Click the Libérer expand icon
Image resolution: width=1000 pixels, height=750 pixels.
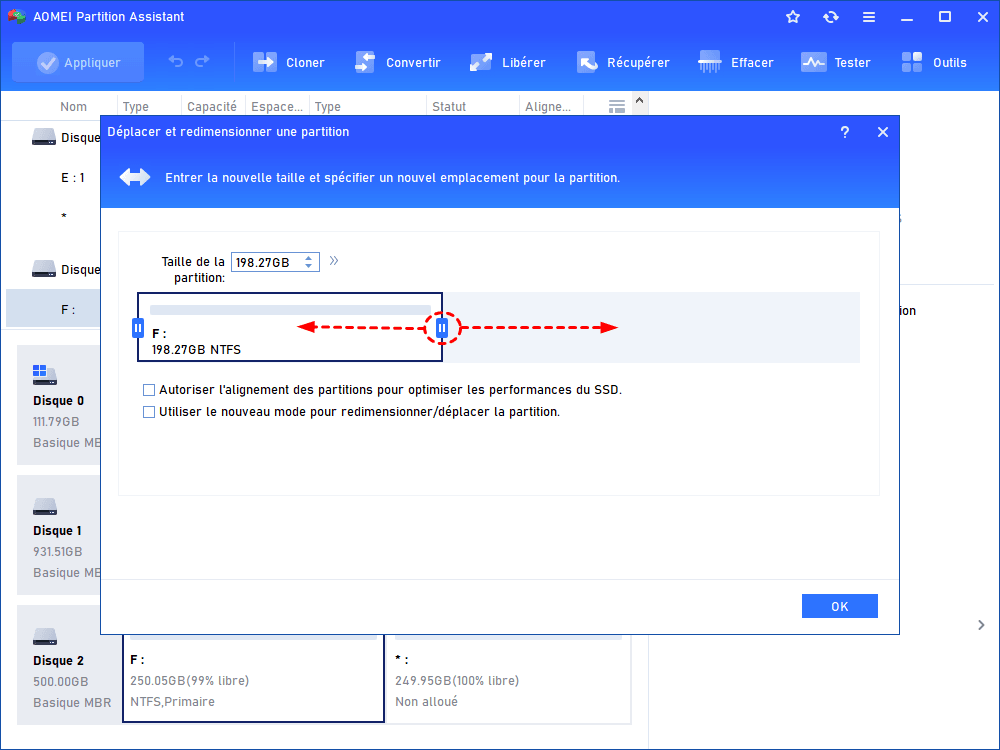point(481,62)
